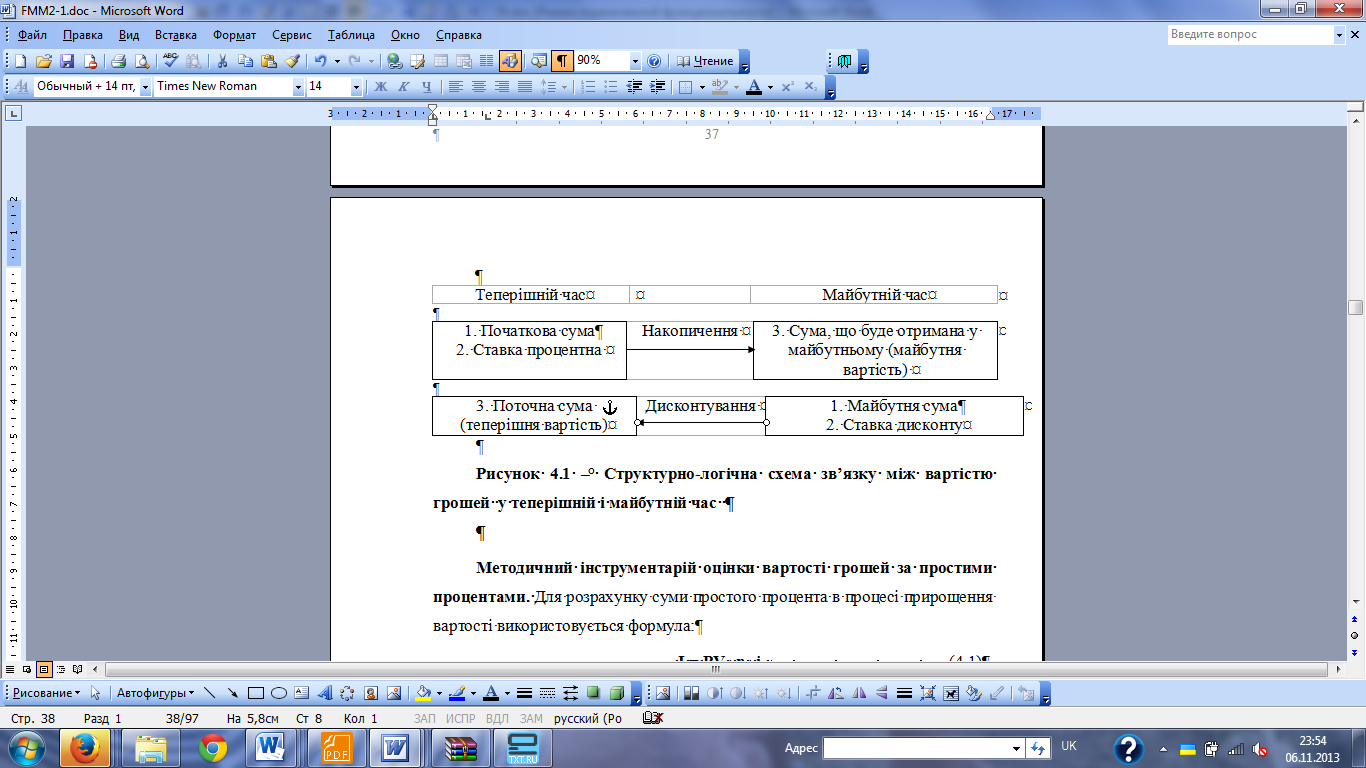This screenshot has height=768, width=1366.
Task: Open the Style dropdown 'Обычный + 14 пт'
Action: (x=146, y=87)
